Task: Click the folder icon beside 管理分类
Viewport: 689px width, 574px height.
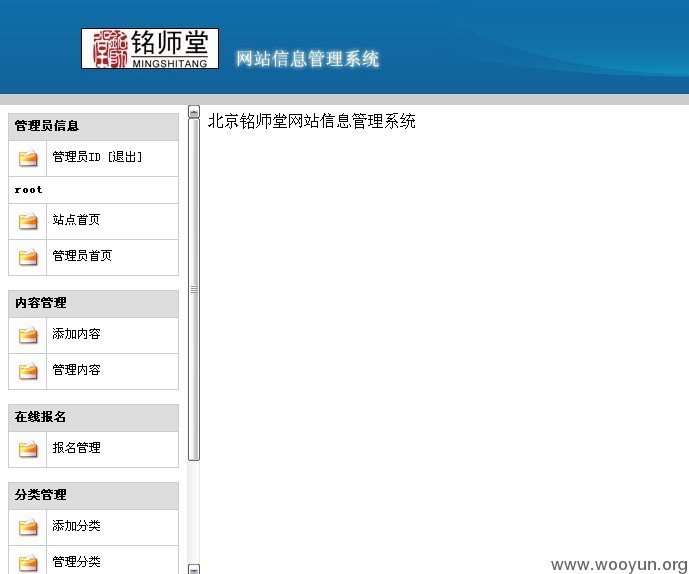Action: pyautogui.click(x=28, y=563)
